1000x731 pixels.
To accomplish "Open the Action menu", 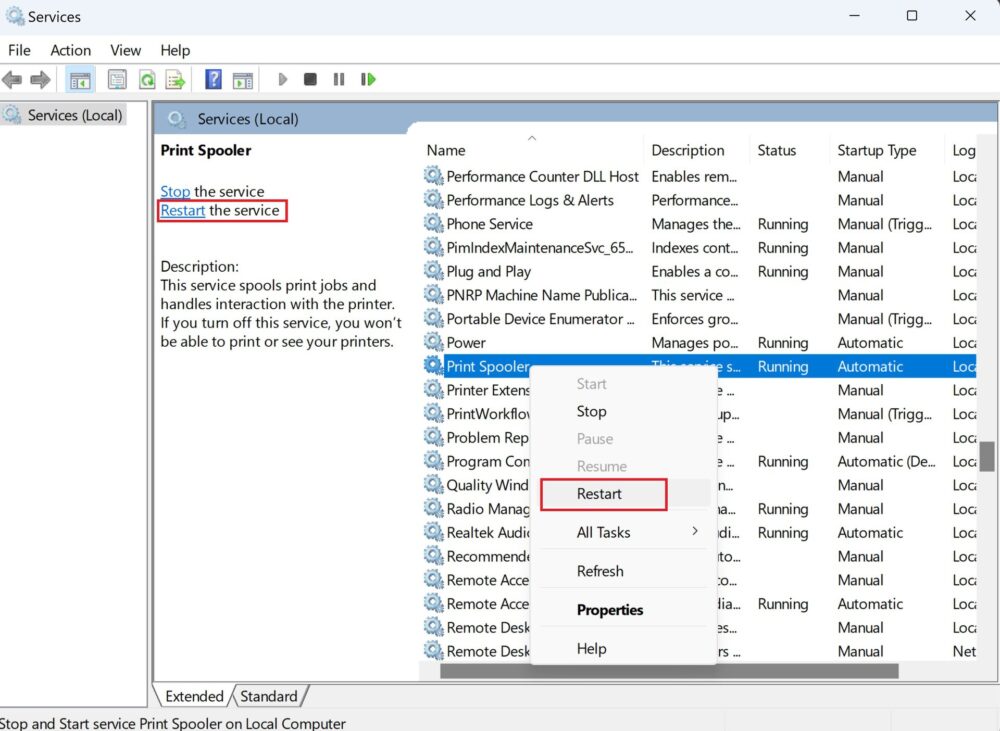I will pyautogui.click(x=70, y=50).
